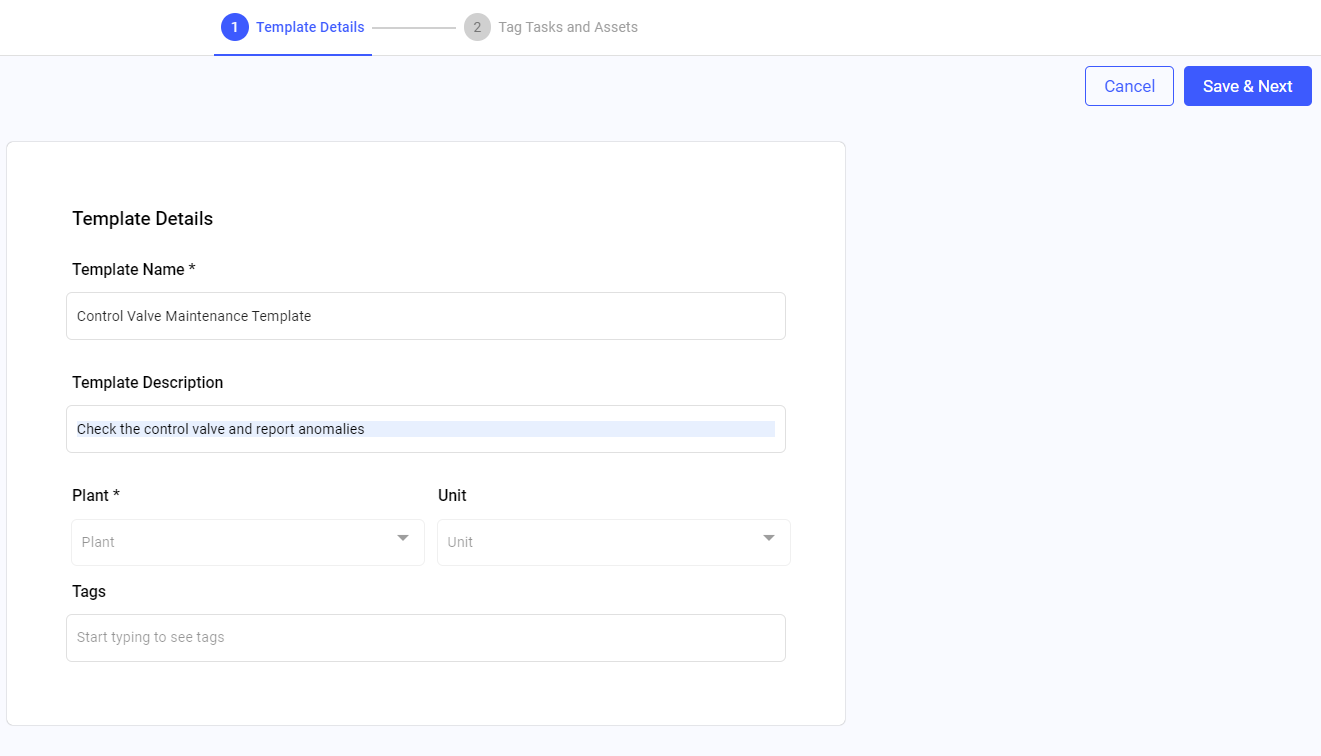Go to Tag Tasks and Assets step
1321x756 pixels.
pos(567,27)
